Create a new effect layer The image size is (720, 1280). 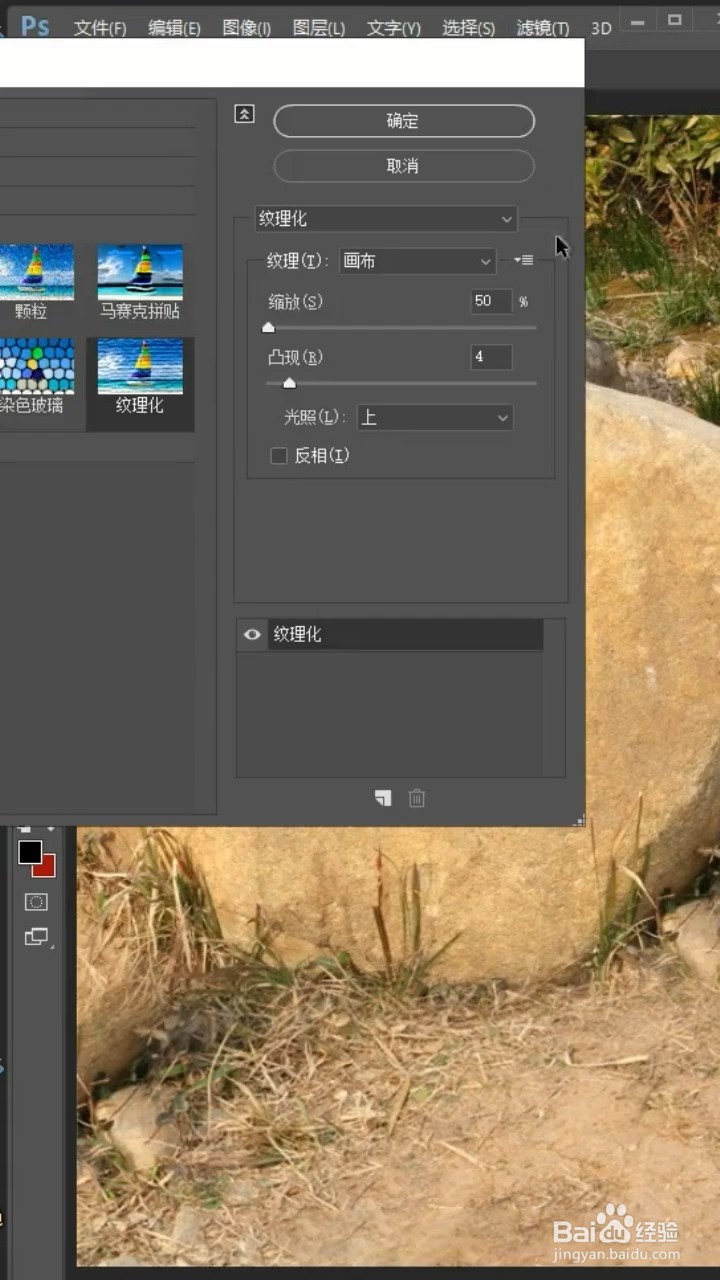click(383, 798)
